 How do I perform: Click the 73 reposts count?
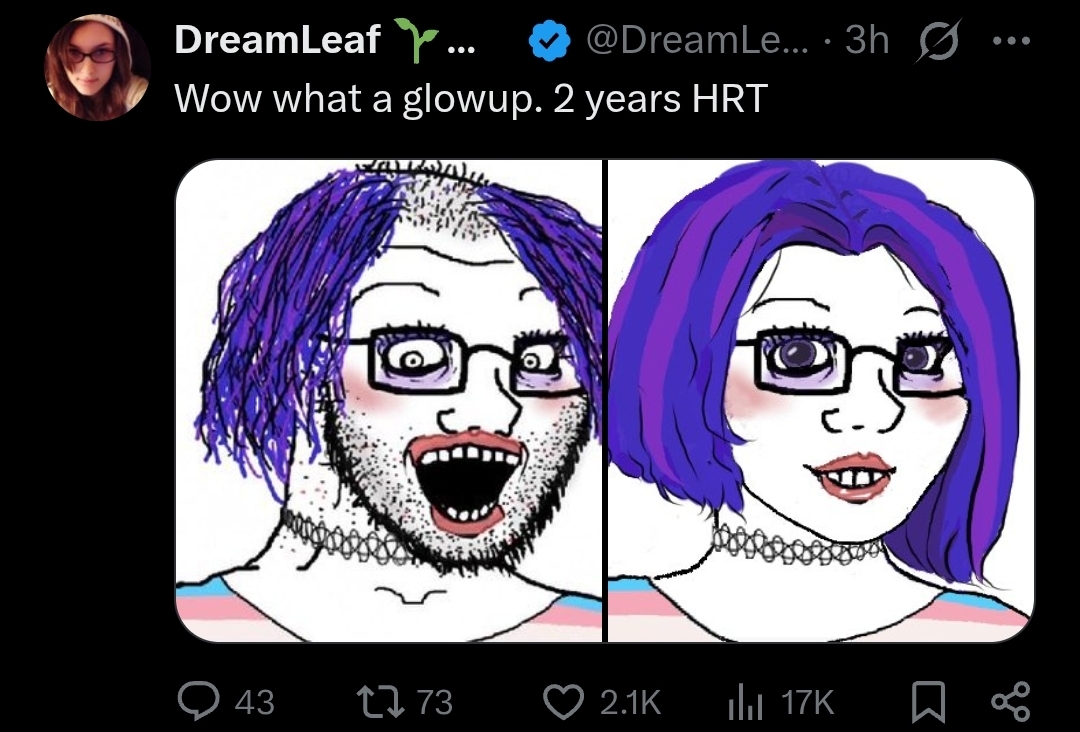[435, 702]
